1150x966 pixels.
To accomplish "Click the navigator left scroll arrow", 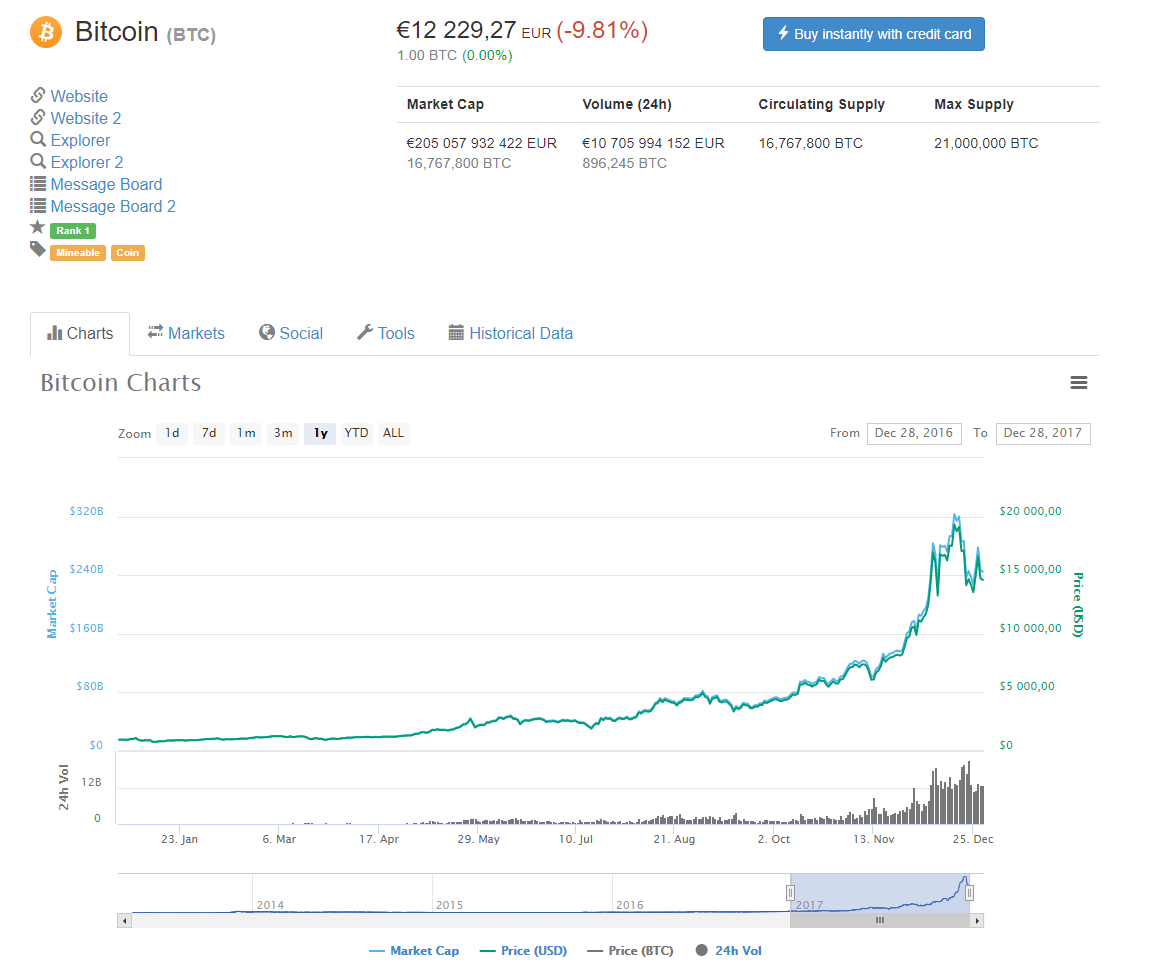I will coord(125,921).
